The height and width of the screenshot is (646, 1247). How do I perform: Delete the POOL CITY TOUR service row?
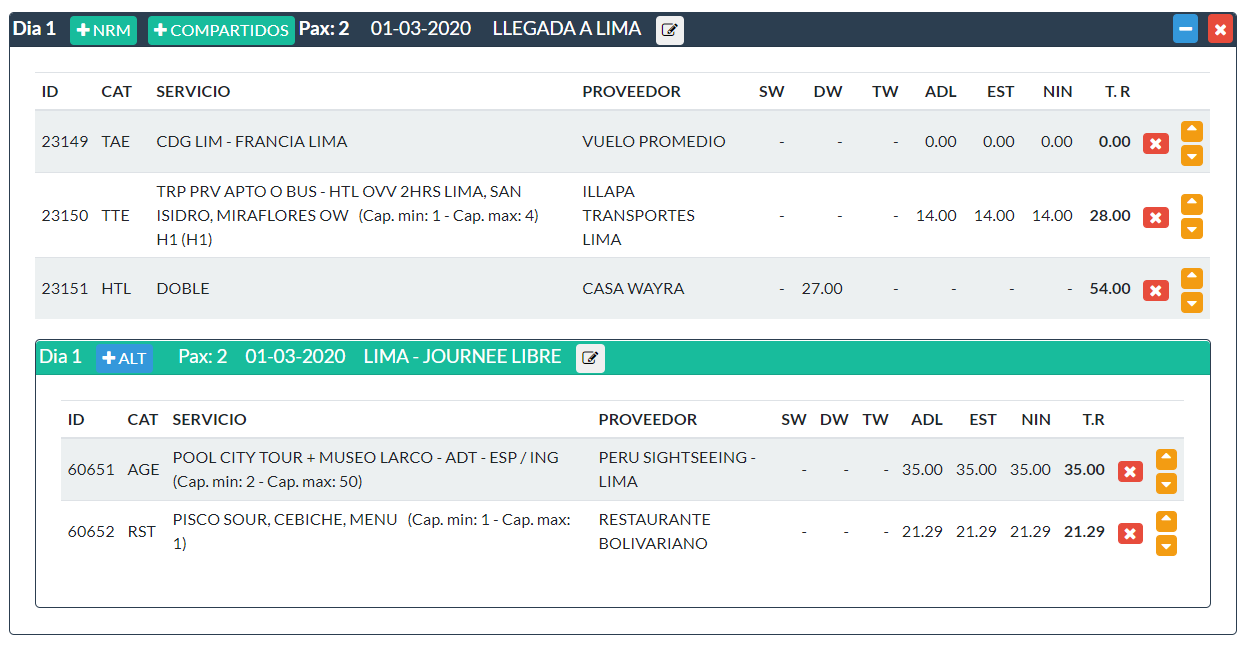pyautogui.click(x=1130, y=471)
